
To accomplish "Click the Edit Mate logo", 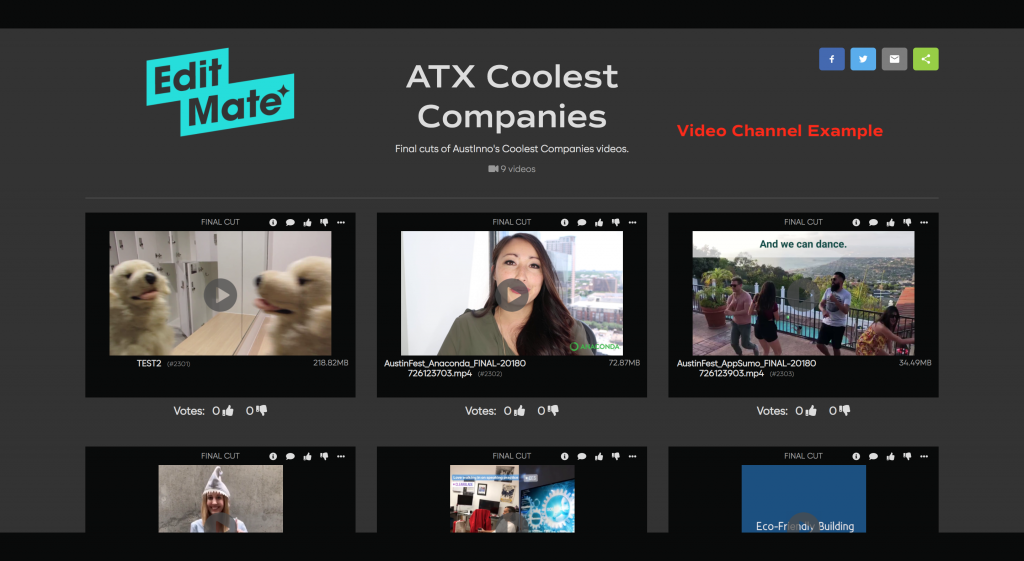I will (x=220, y=92).
